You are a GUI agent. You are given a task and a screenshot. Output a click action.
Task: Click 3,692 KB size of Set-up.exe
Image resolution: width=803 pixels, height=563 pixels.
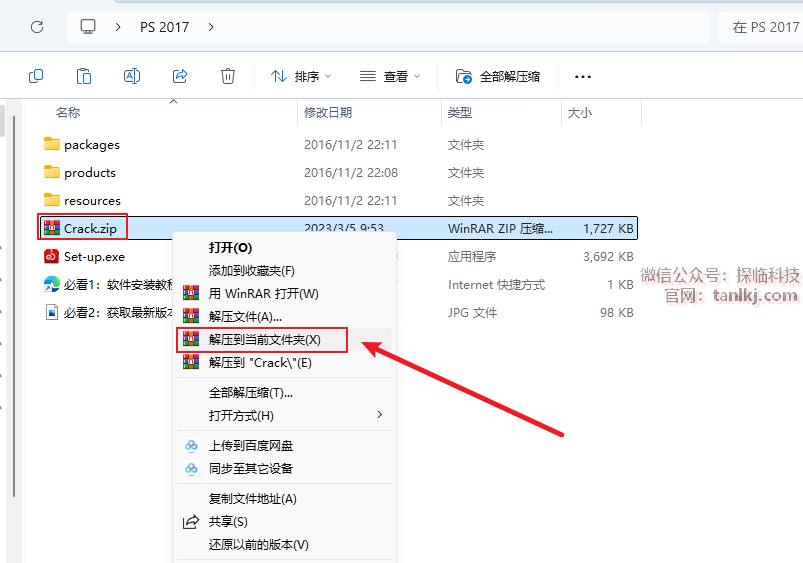point(608,257)
